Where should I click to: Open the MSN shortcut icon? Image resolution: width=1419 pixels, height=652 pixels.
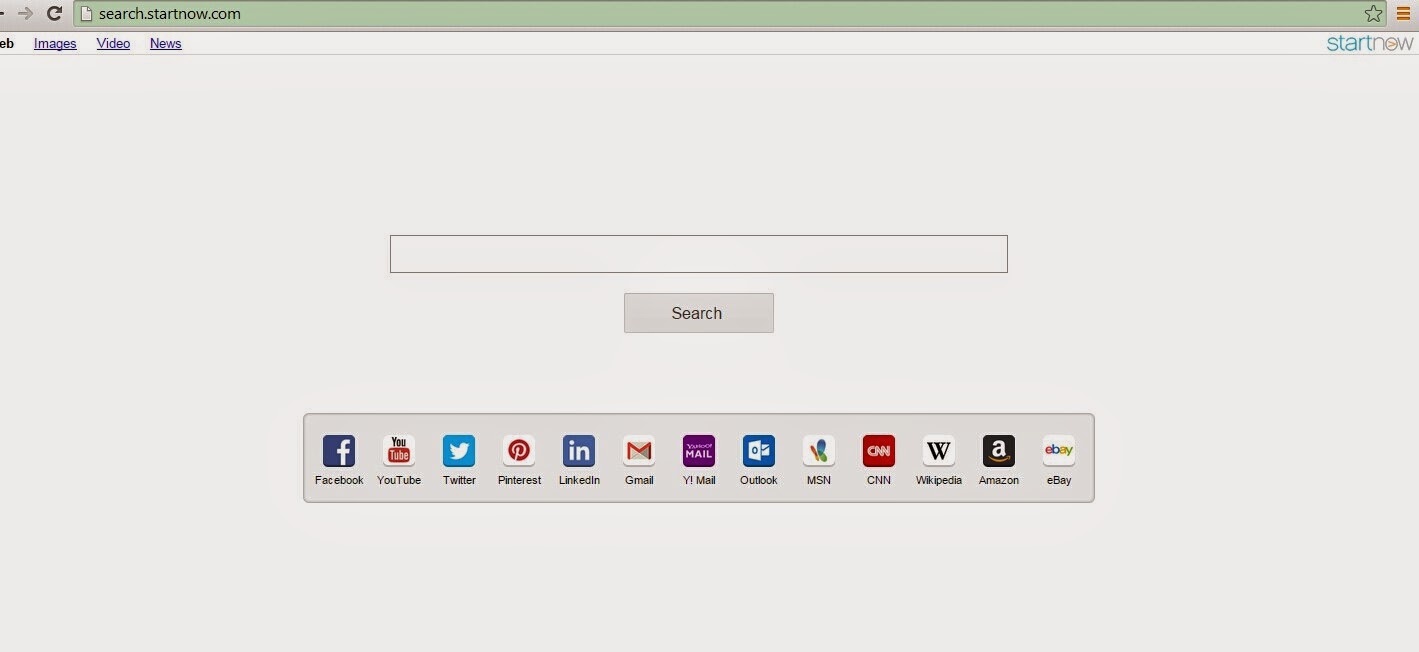pos(819,451)
